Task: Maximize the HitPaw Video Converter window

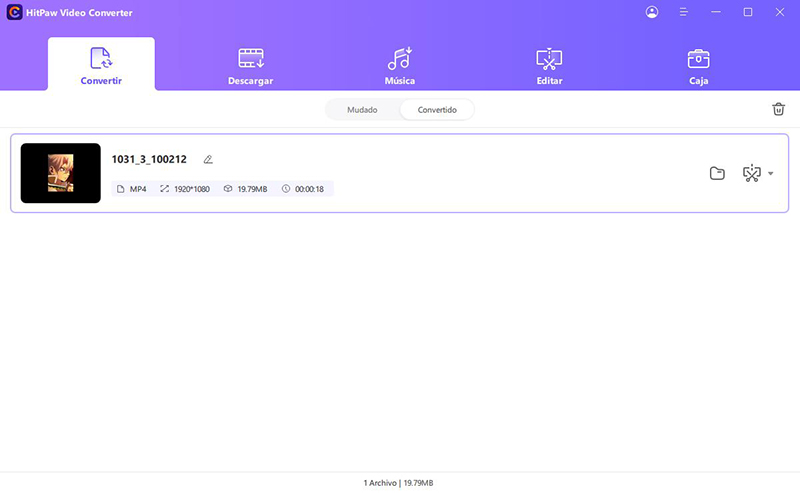Action: [748, 12]
